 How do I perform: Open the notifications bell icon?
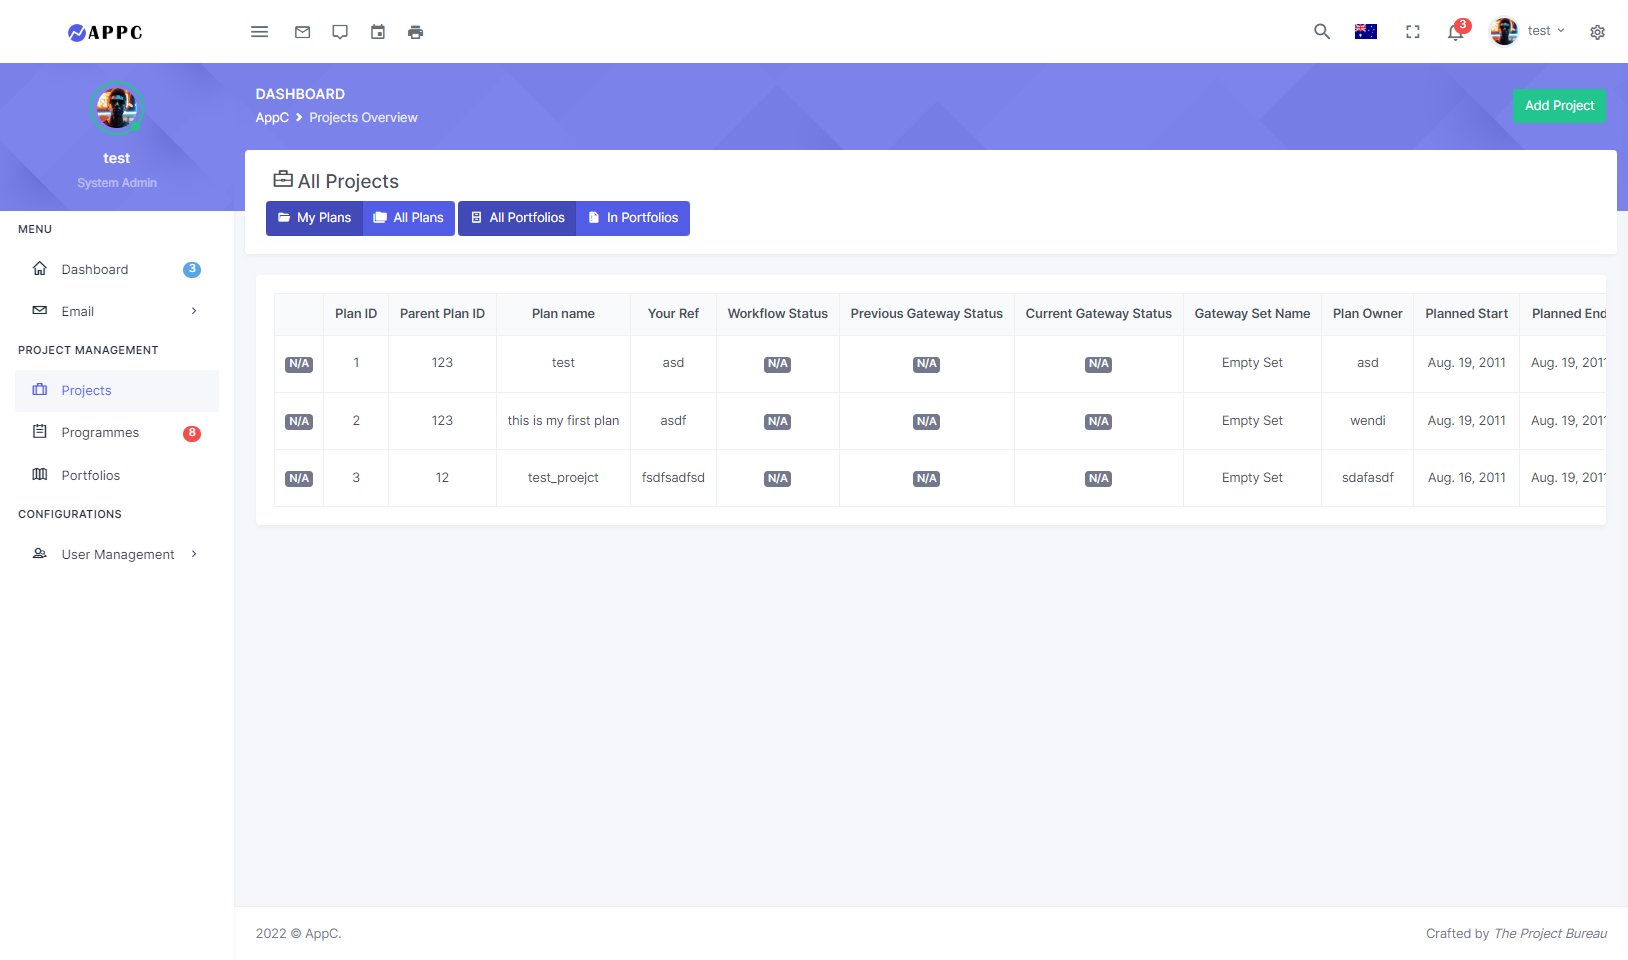click(1455, 32)
